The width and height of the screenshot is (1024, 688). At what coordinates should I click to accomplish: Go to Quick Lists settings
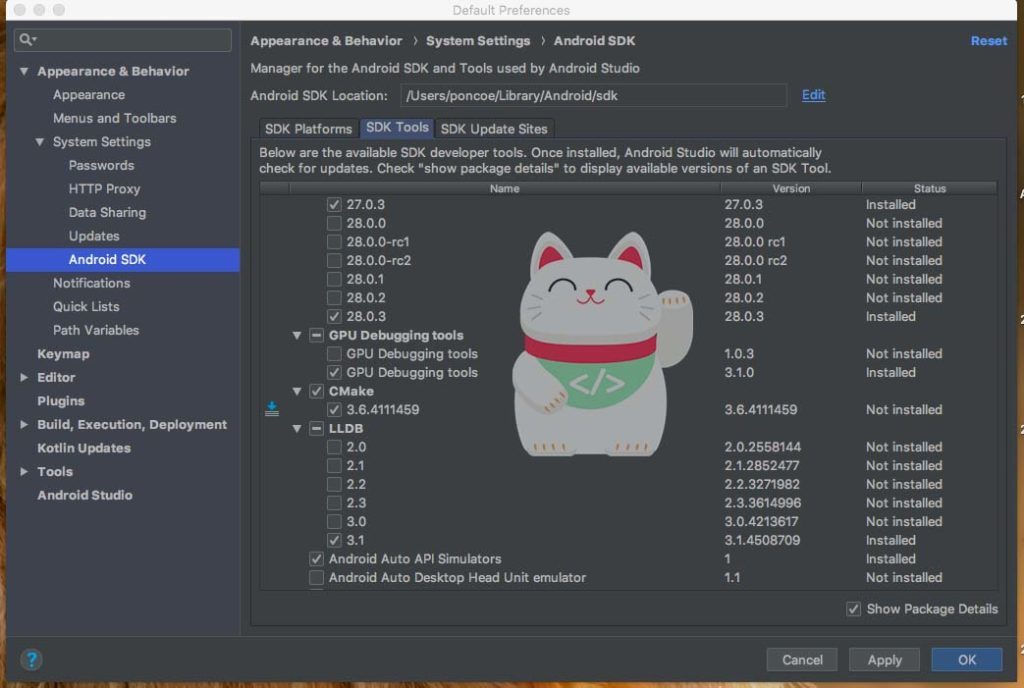coord(86,306)
